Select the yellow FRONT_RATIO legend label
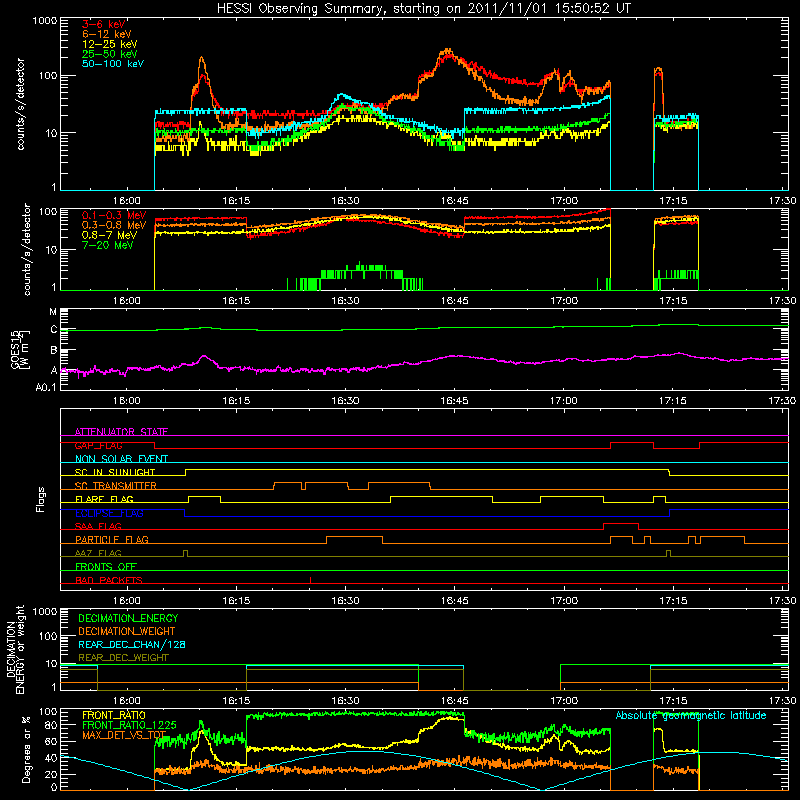This screenshot has width=800, height=800. 114,716
